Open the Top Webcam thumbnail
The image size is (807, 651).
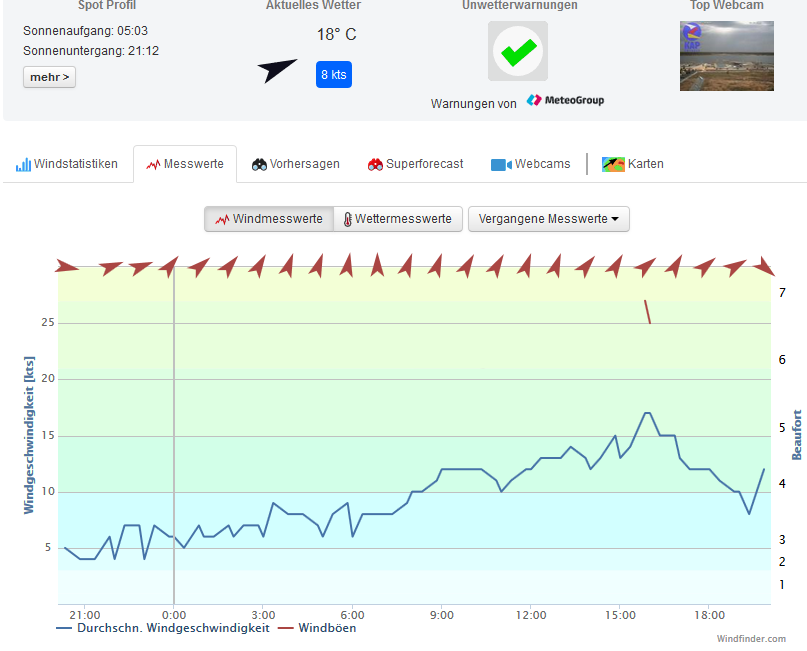[x=727, y=56]
